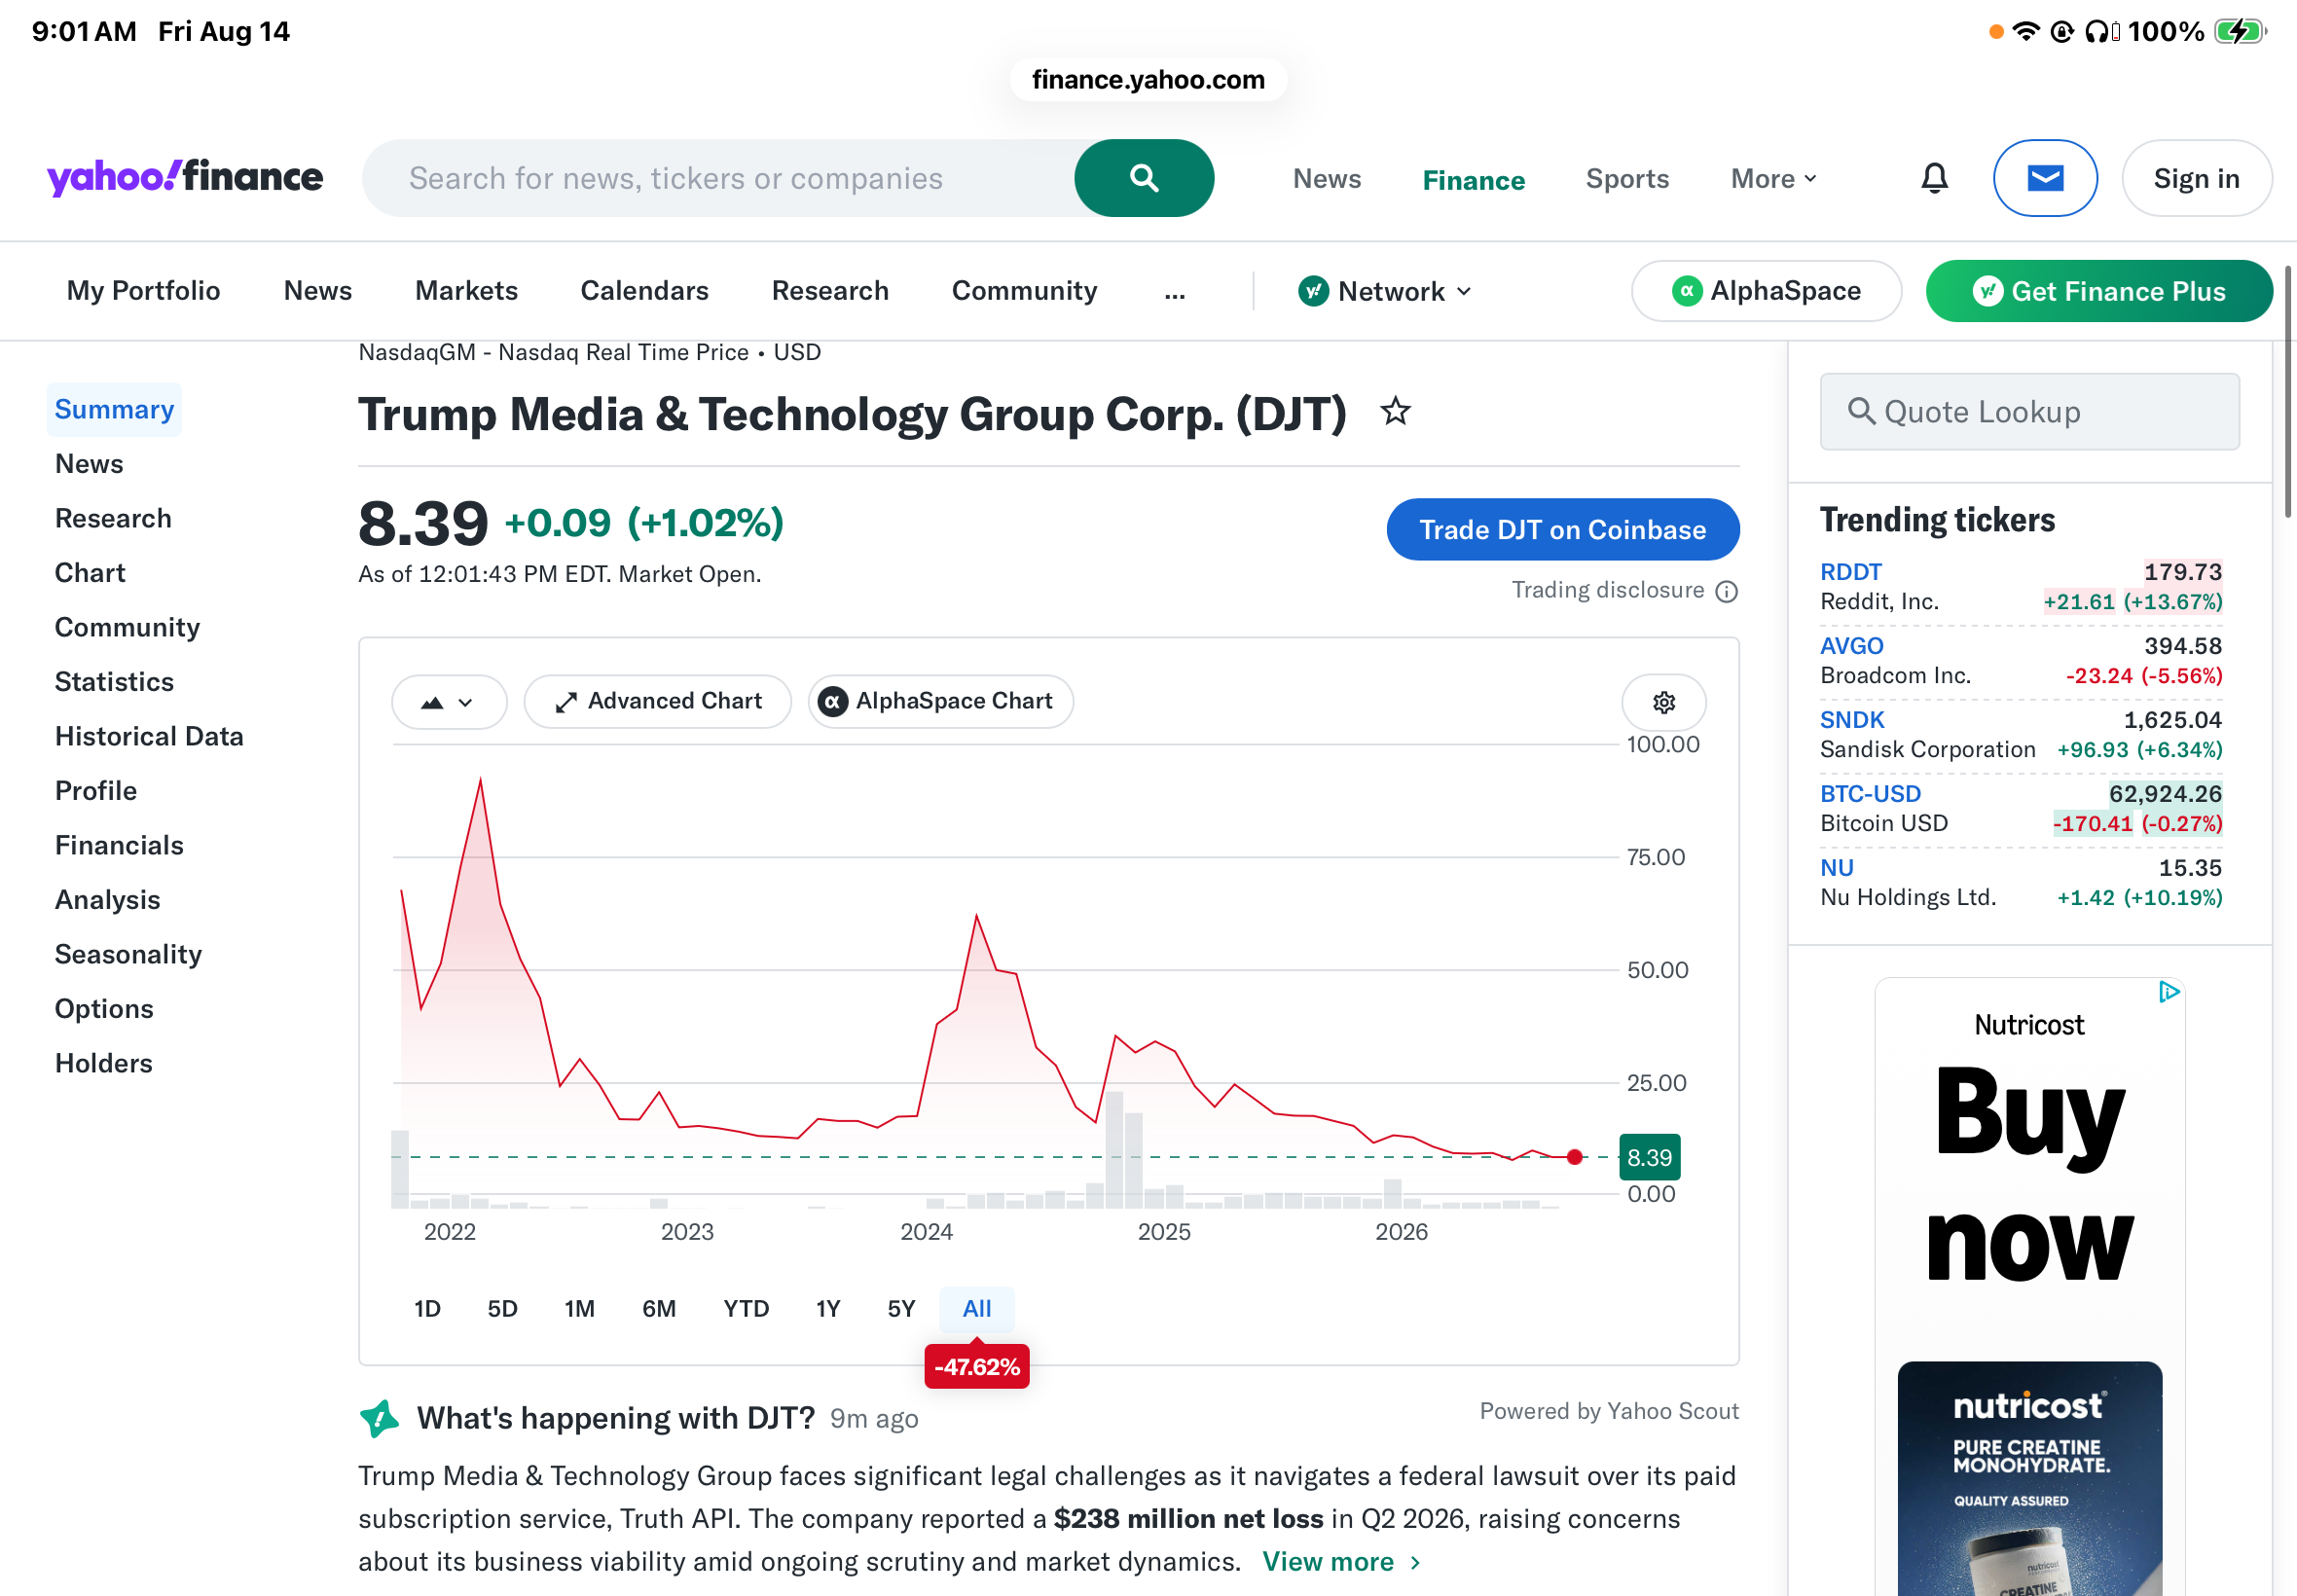Click the headphones status icon
2297x1596 pixels.
pos(2102,31)
